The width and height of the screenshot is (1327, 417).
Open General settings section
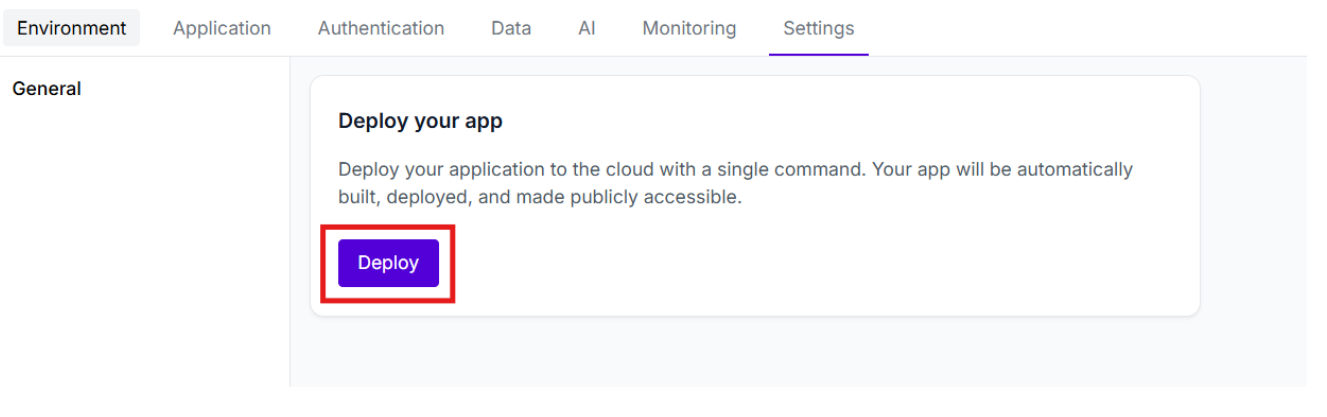pyautogui.click(x=47, y=89)
